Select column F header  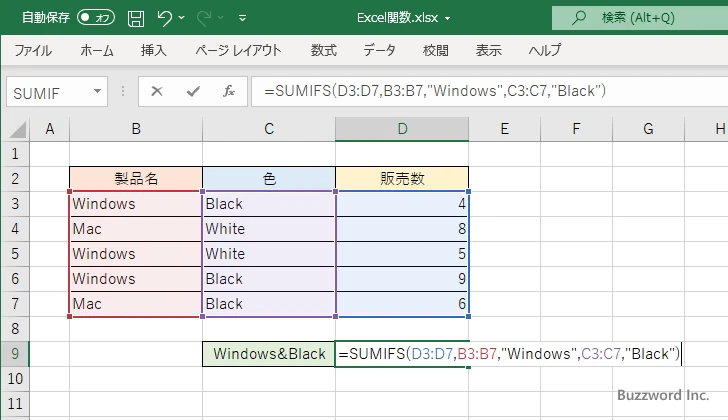pos(576,129)
